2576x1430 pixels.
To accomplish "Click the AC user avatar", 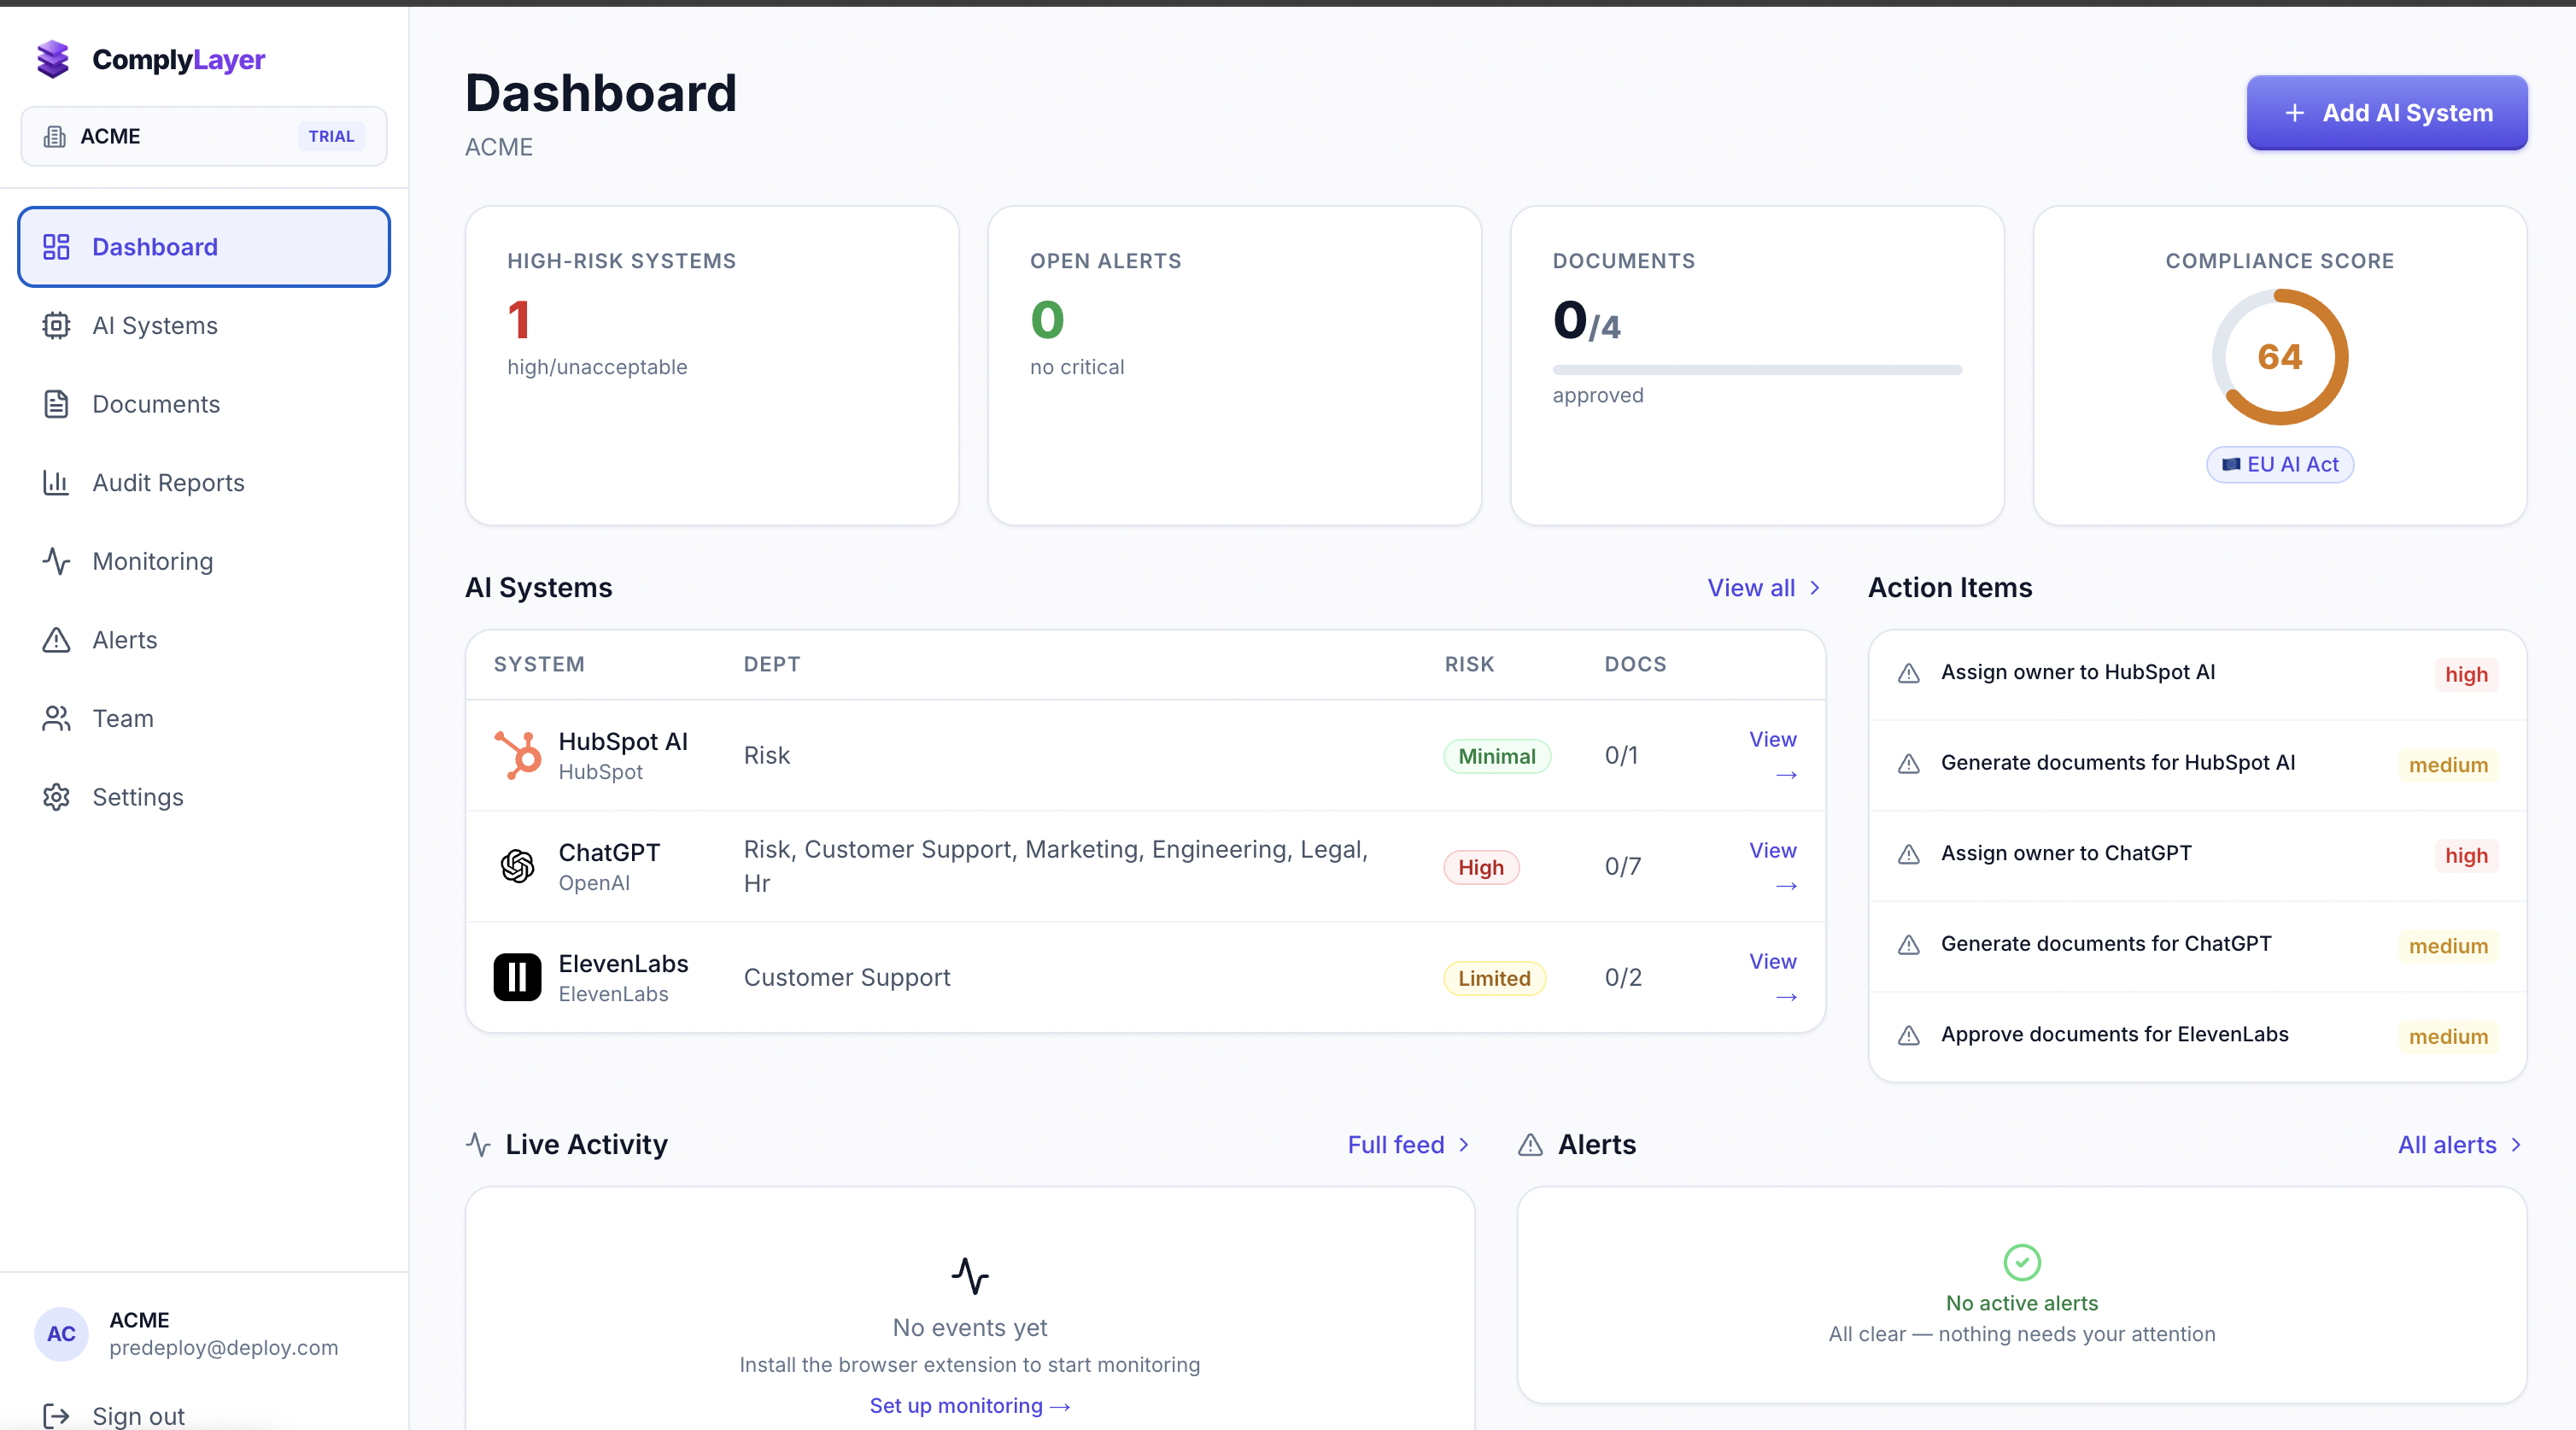I will tap(61, 1333).
